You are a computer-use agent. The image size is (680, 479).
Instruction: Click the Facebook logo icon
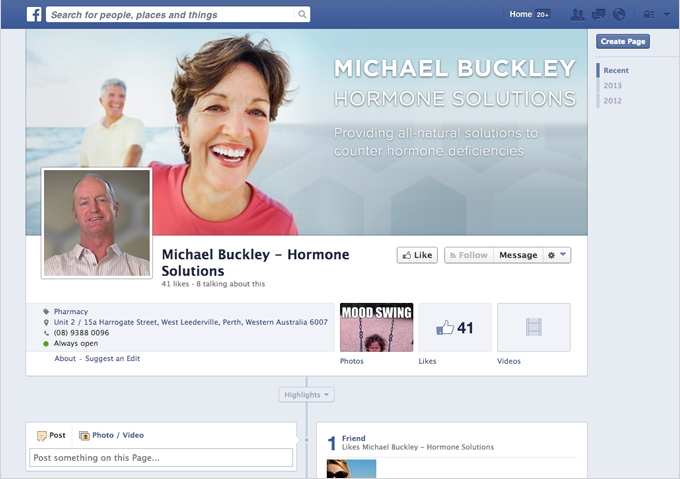coord(34,14)
